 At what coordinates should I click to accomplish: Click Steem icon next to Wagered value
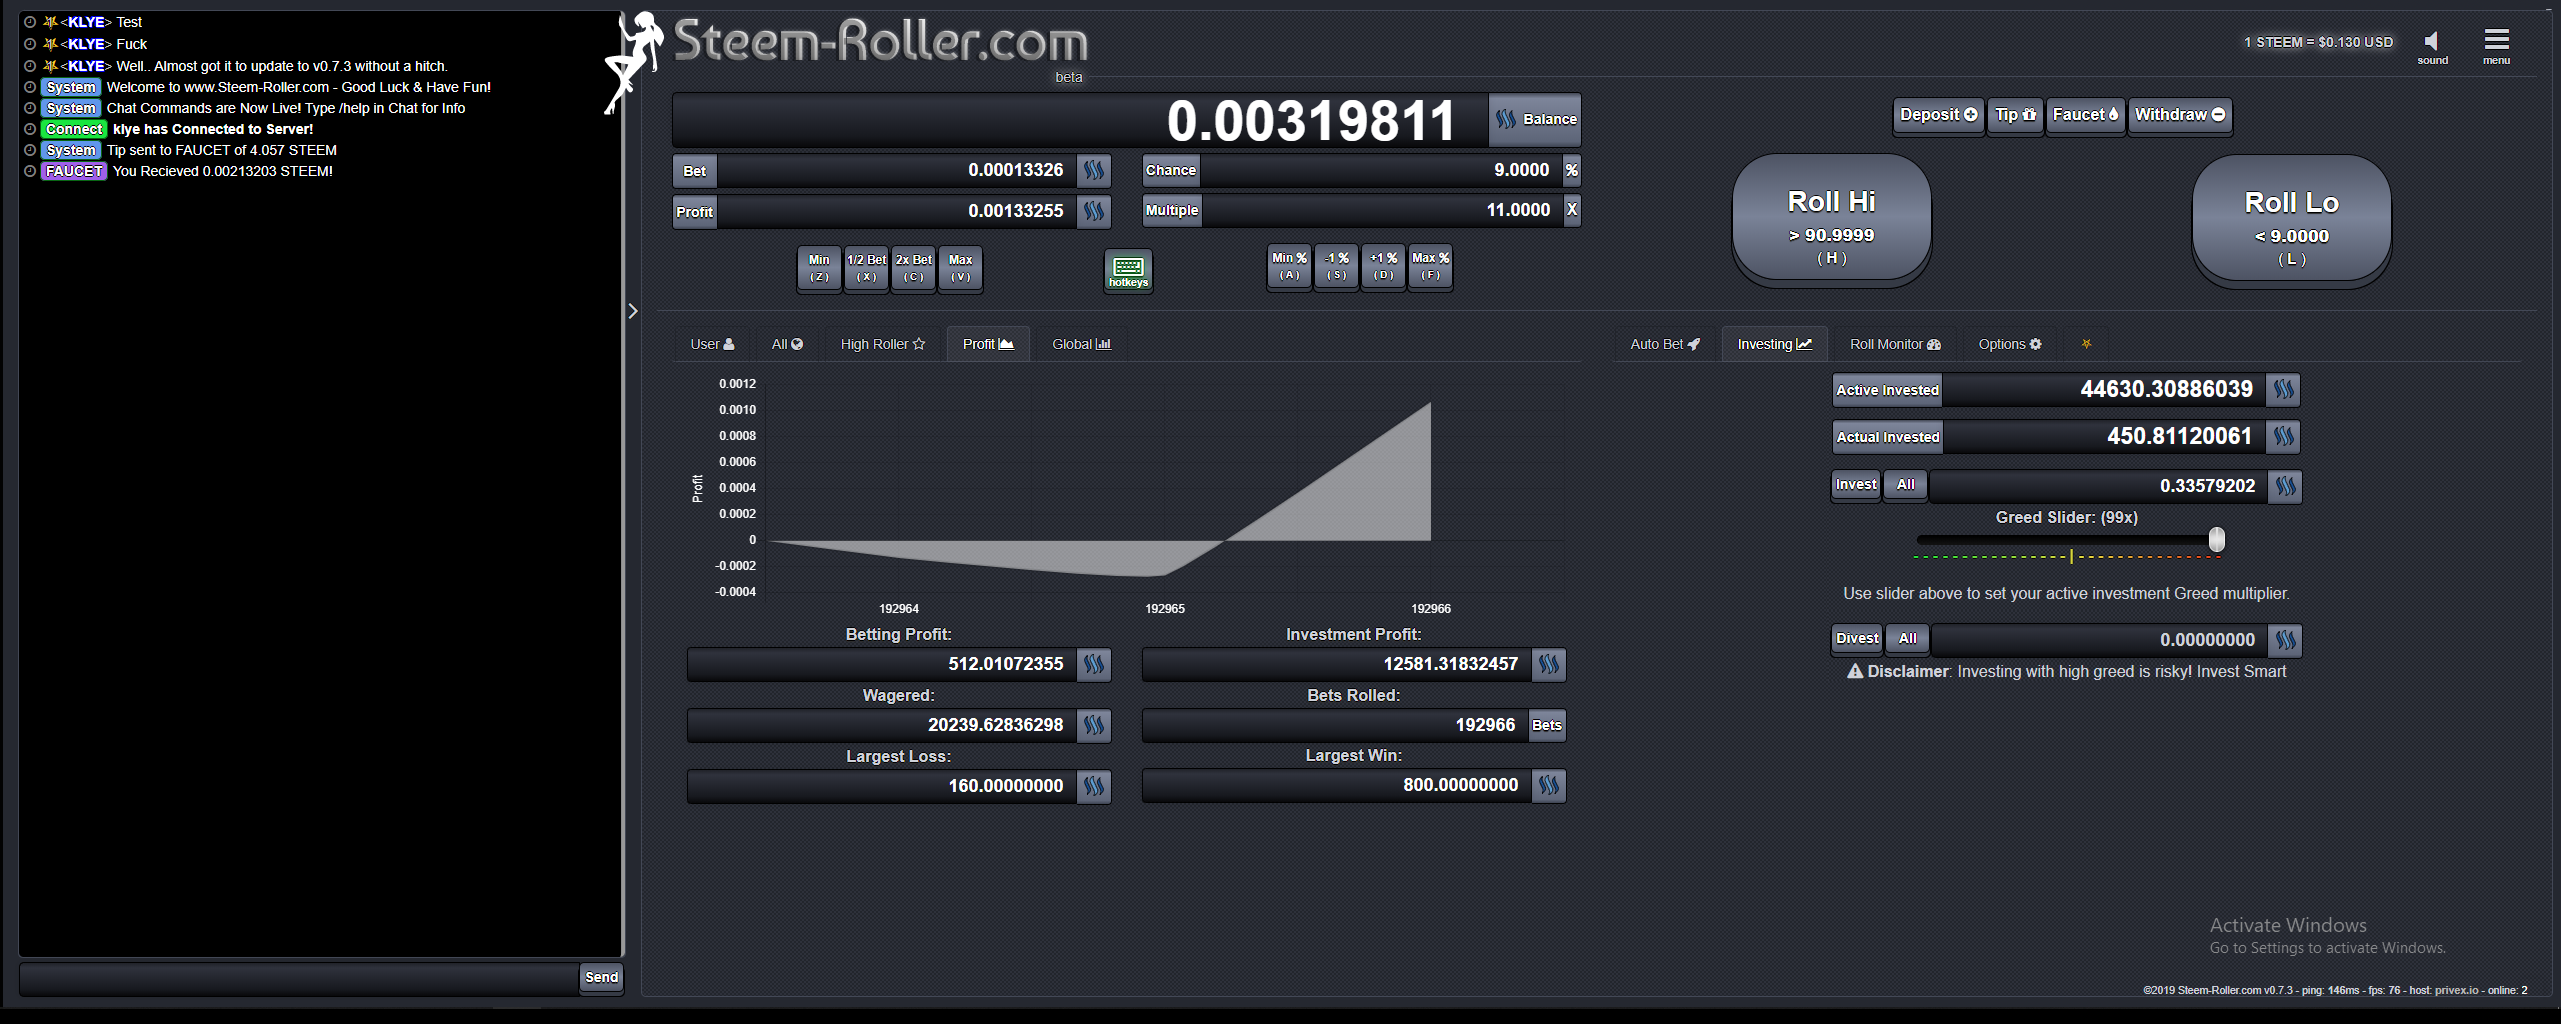1094,725
